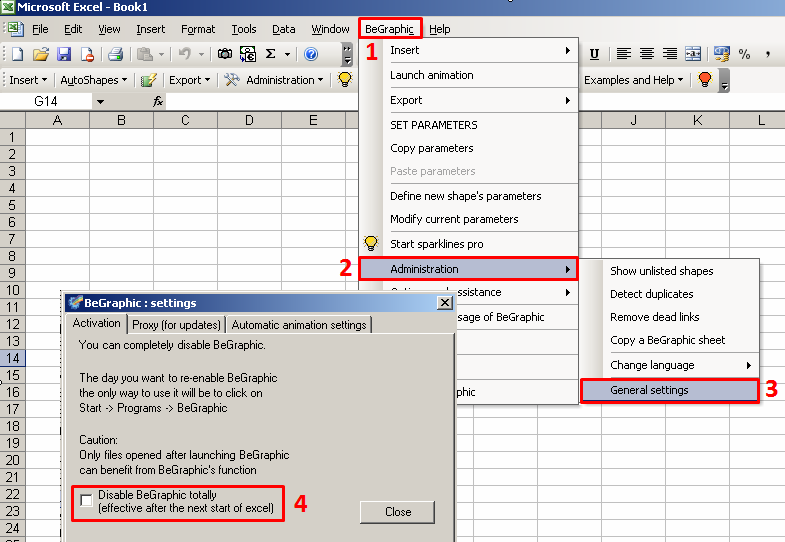Screen dimensions: 785x542
Task: Click the orange light bulb icon
Action: click(704, 80)
